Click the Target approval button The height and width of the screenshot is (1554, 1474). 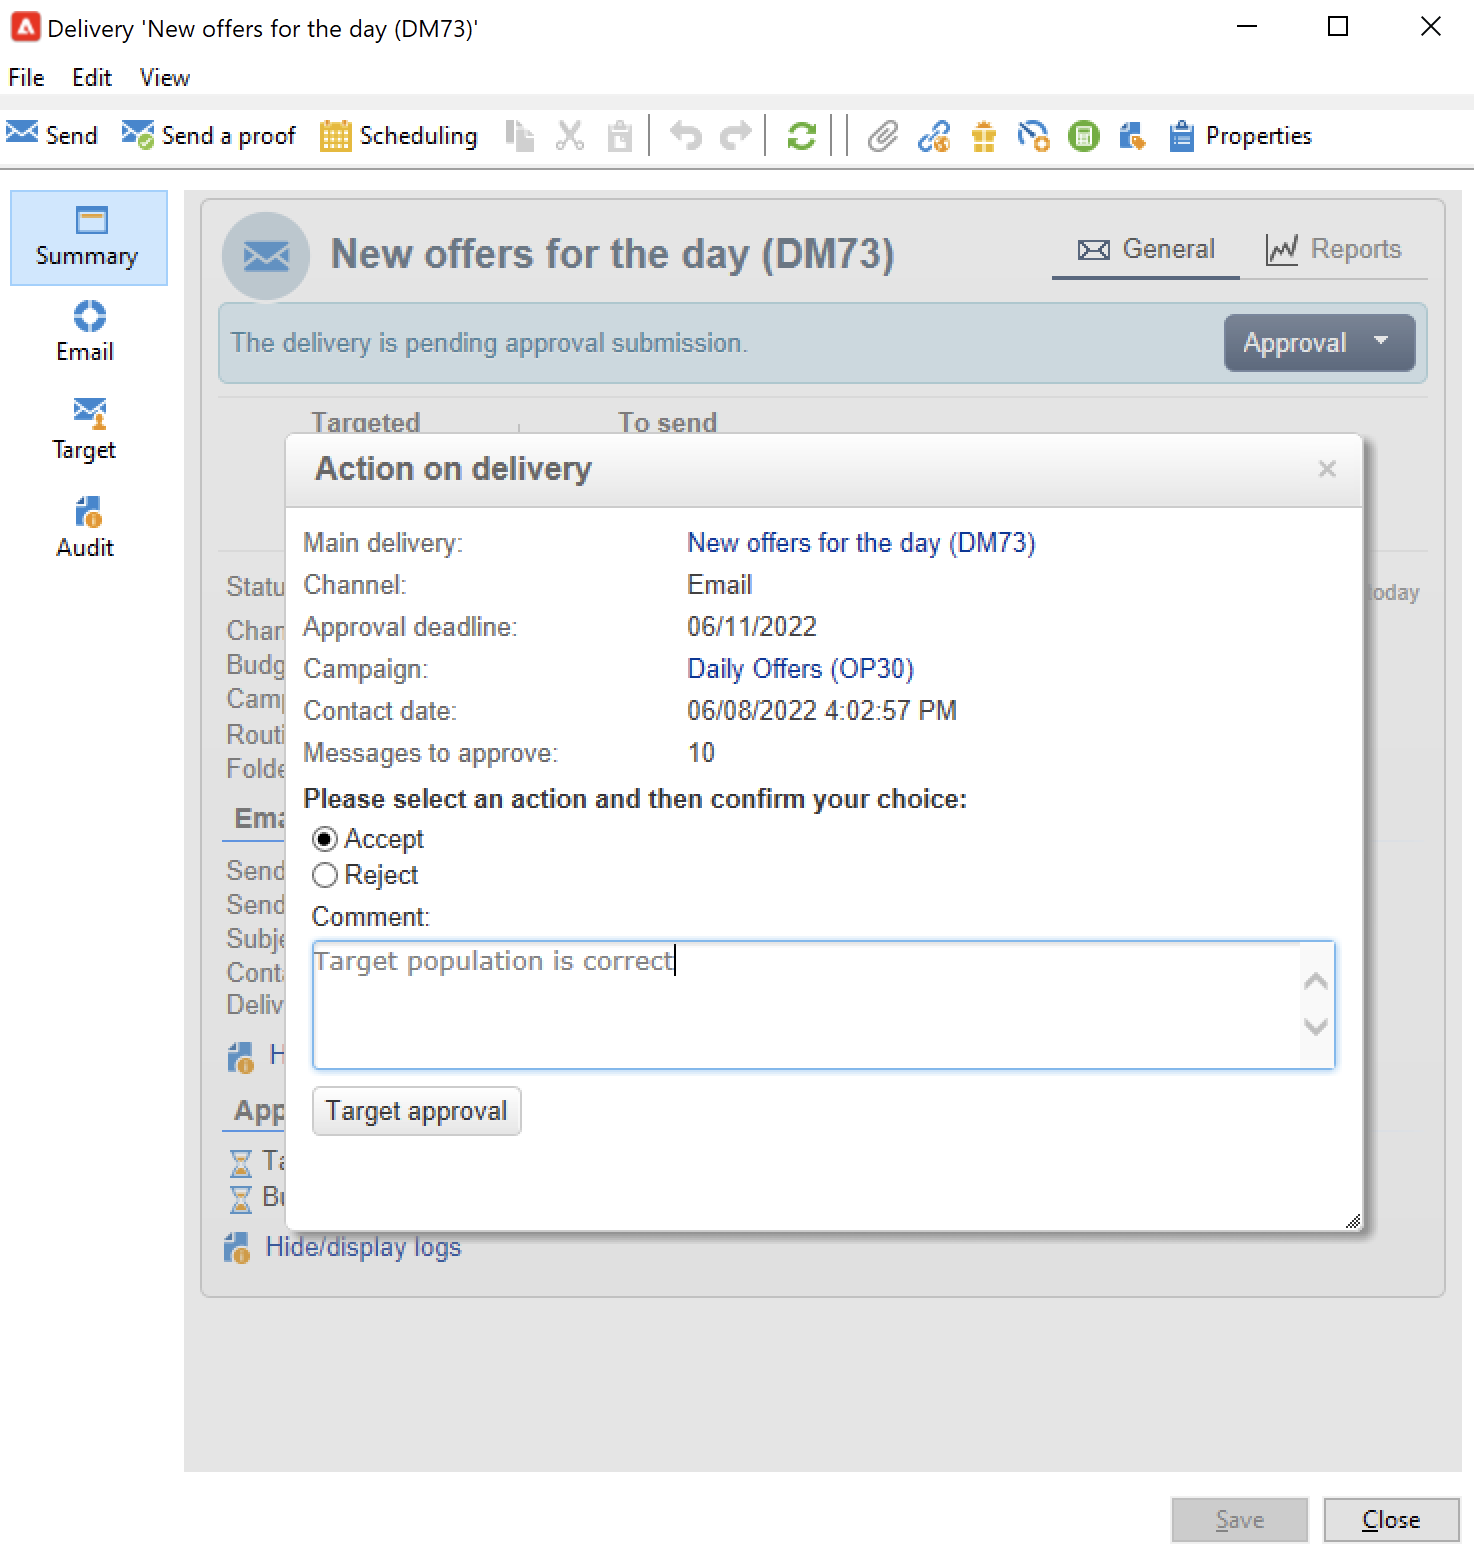pyautogui.click(x=417, y=1111)
